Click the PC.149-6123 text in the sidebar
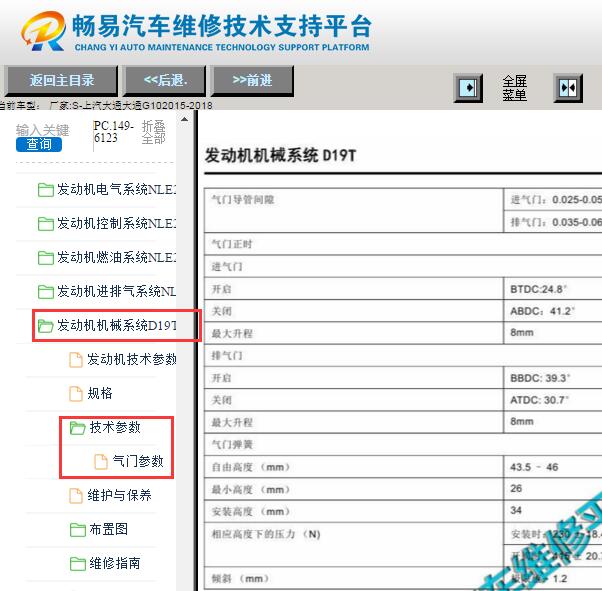Screen dimensions: 602x591 113,132
